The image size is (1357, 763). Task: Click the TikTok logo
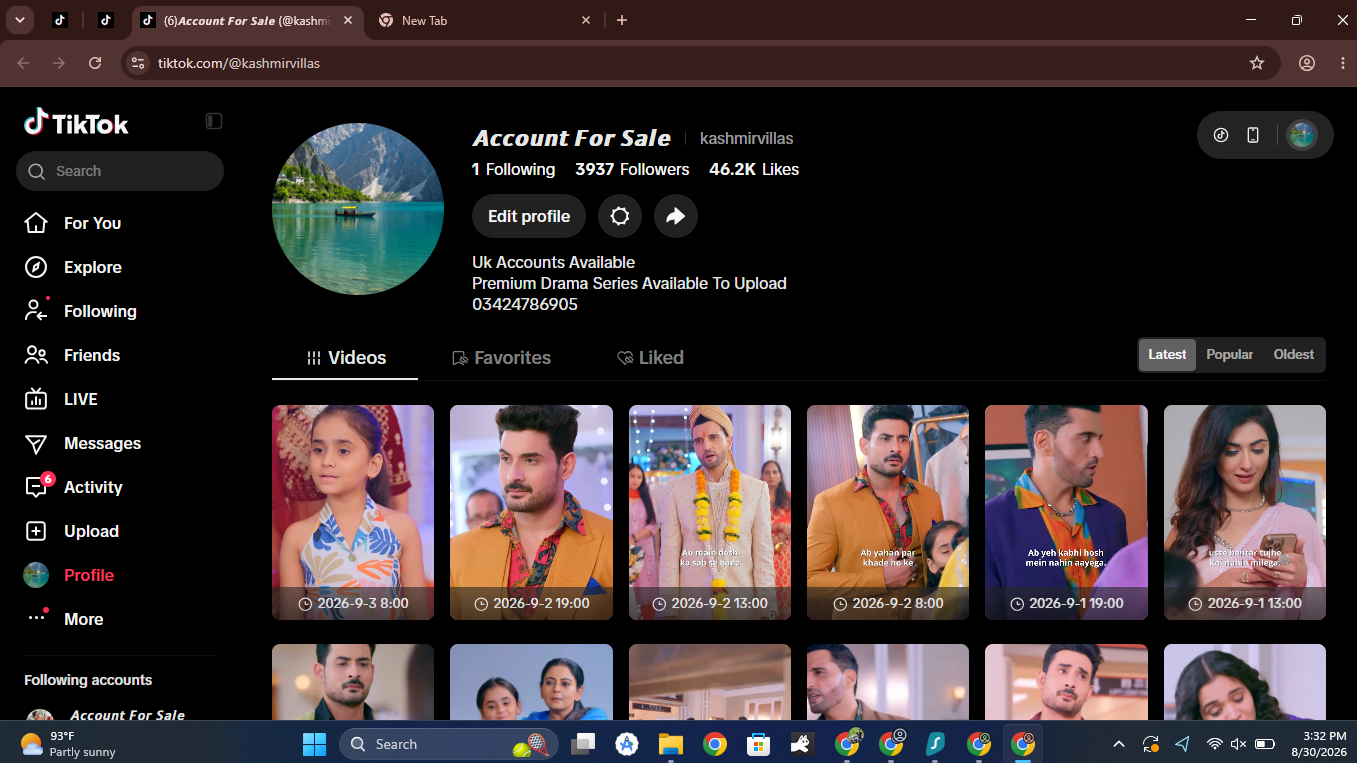[77, 122]
